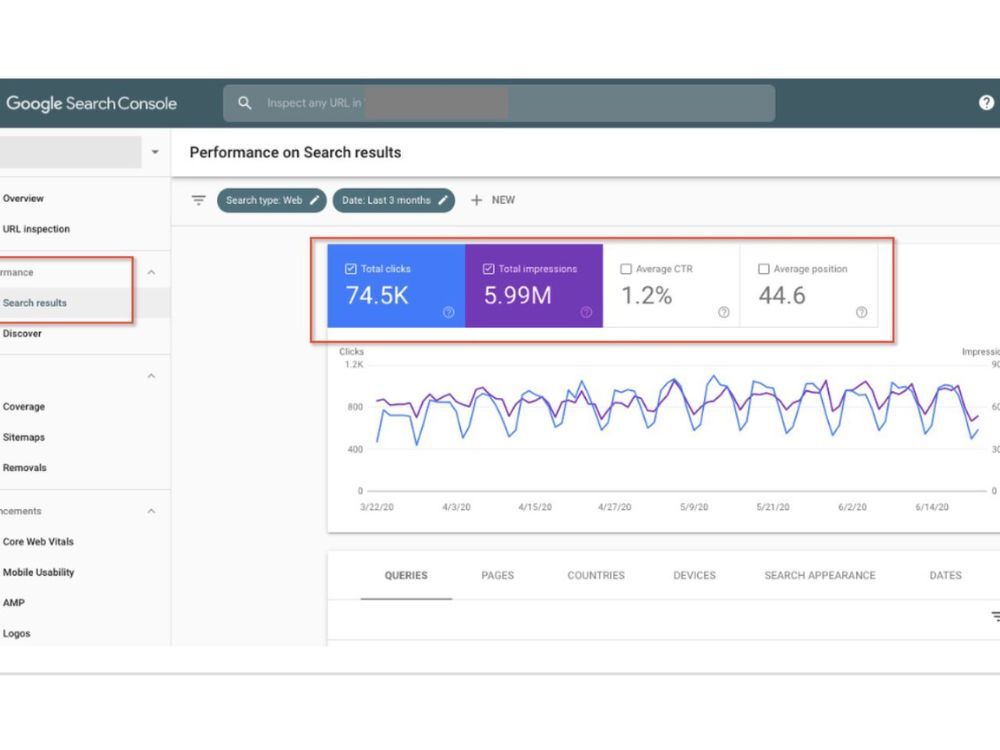Open AMP report in the sidebar
This screenshot has width=1000, height=750.
pyautogui.click(x=13, y=603)
